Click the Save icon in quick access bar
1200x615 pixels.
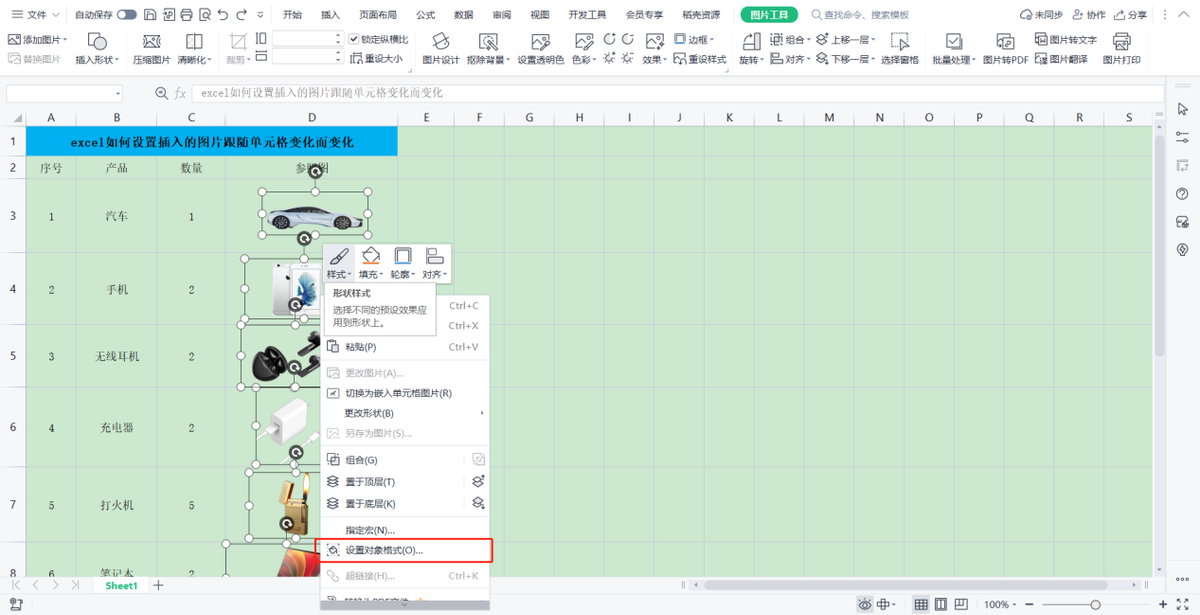click(x=149, y=15)
